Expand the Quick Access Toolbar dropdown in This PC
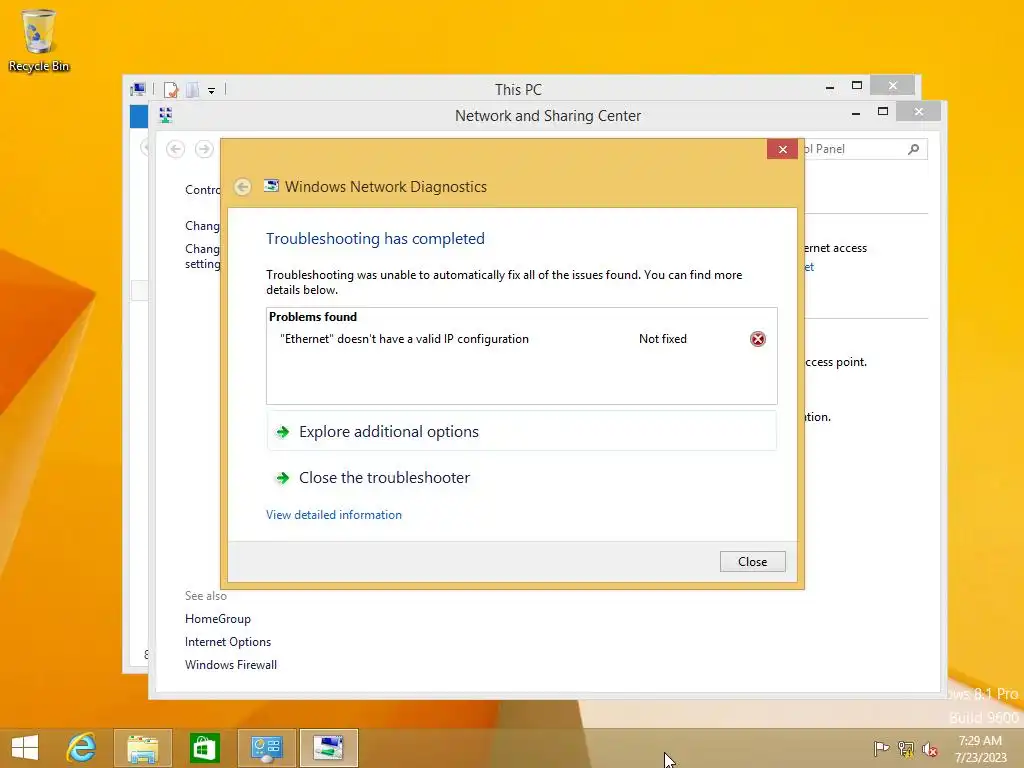 point(212,91)
